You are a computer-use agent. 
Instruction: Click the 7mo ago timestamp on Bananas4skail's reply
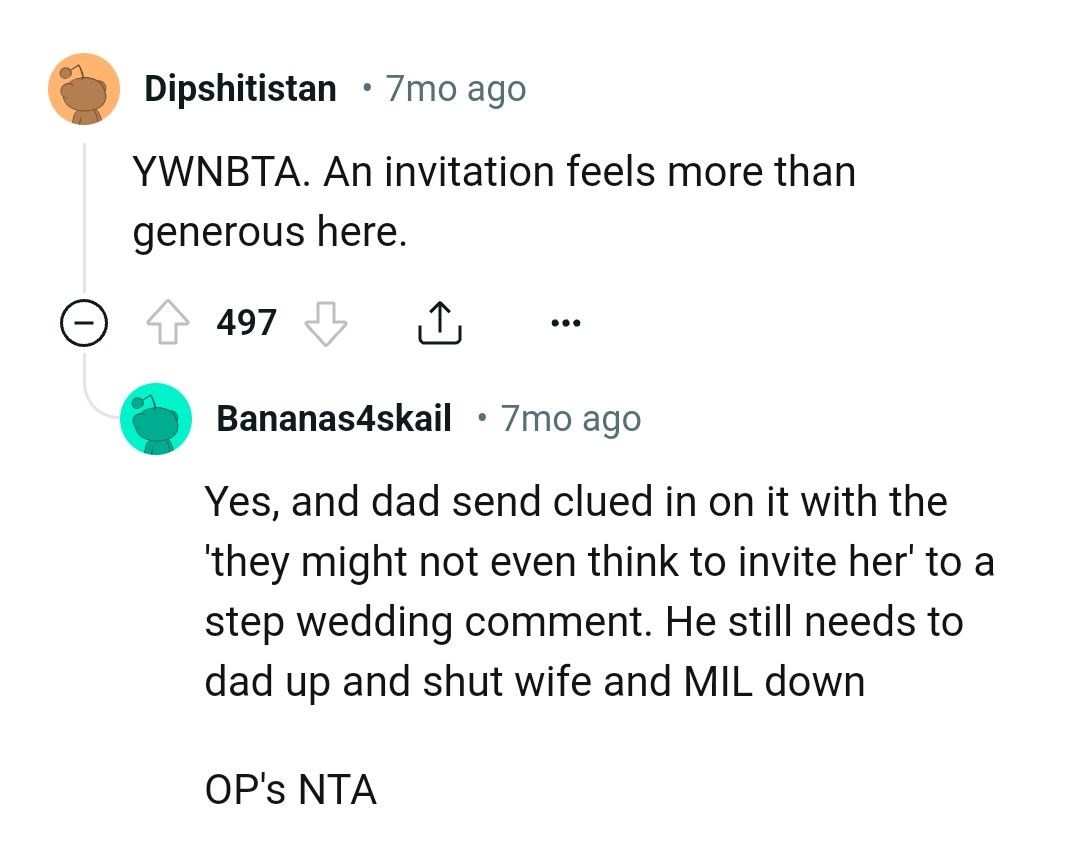(x=569, y=418)
